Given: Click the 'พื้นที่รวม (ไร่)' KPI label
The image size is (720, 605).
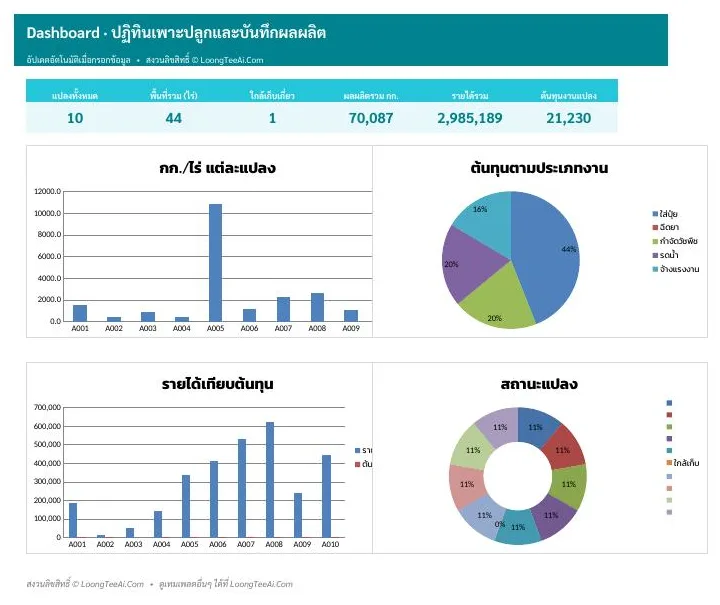Looking at the screenshot, I should [174, 95].
